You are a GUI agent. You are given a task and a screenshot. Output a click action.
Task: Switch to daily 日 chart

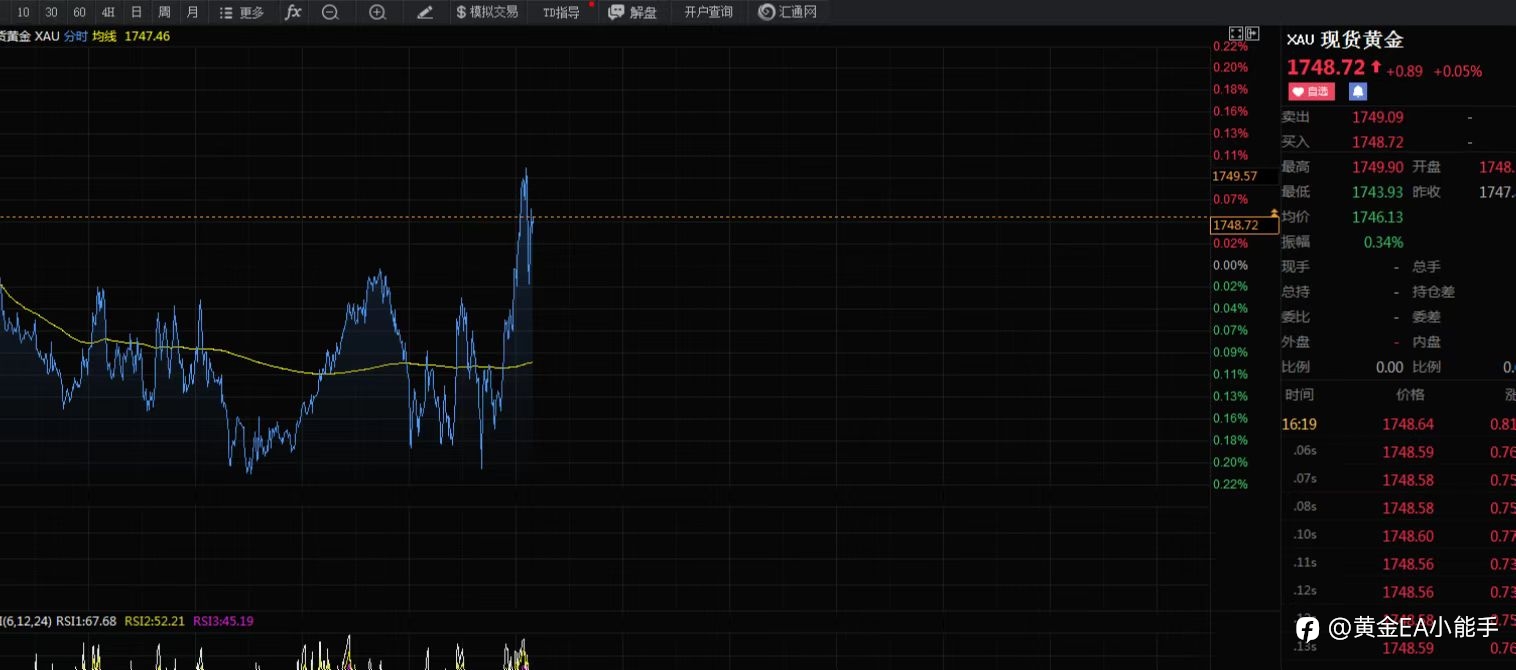tap(136, 12)
